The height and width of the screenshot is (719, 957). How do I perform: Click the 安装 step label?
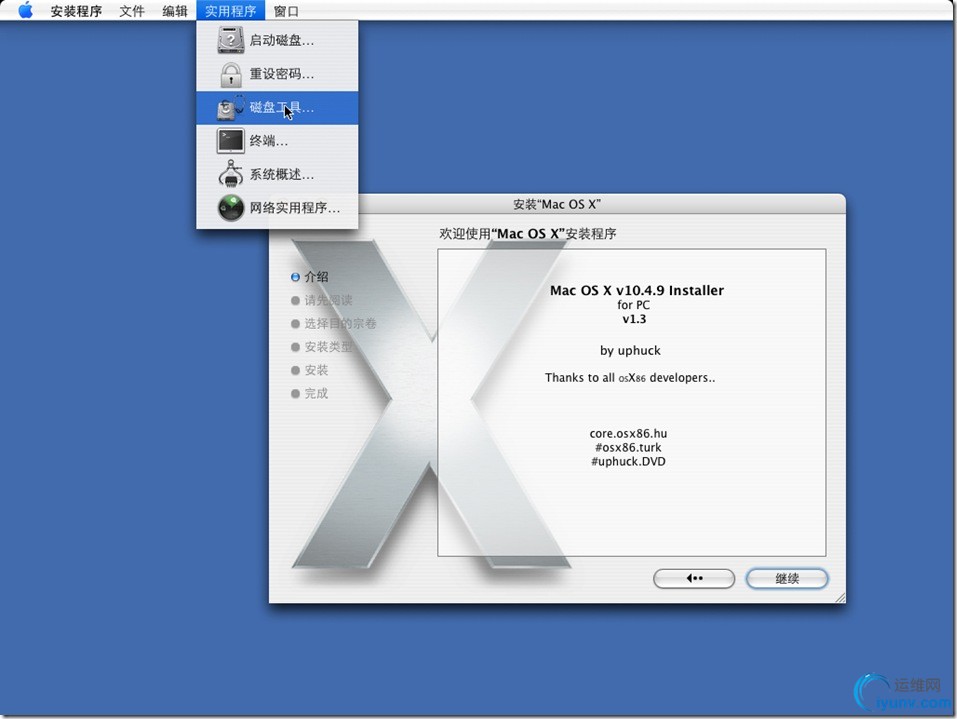[x=316, y=370]
